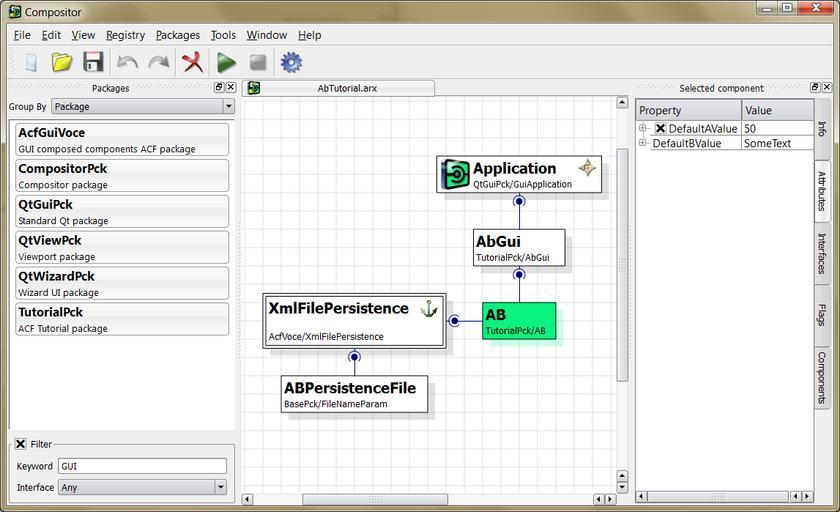Click the red X delete icon
The height and width of the screenshot is (512, 840).
[x=192, y=62]
